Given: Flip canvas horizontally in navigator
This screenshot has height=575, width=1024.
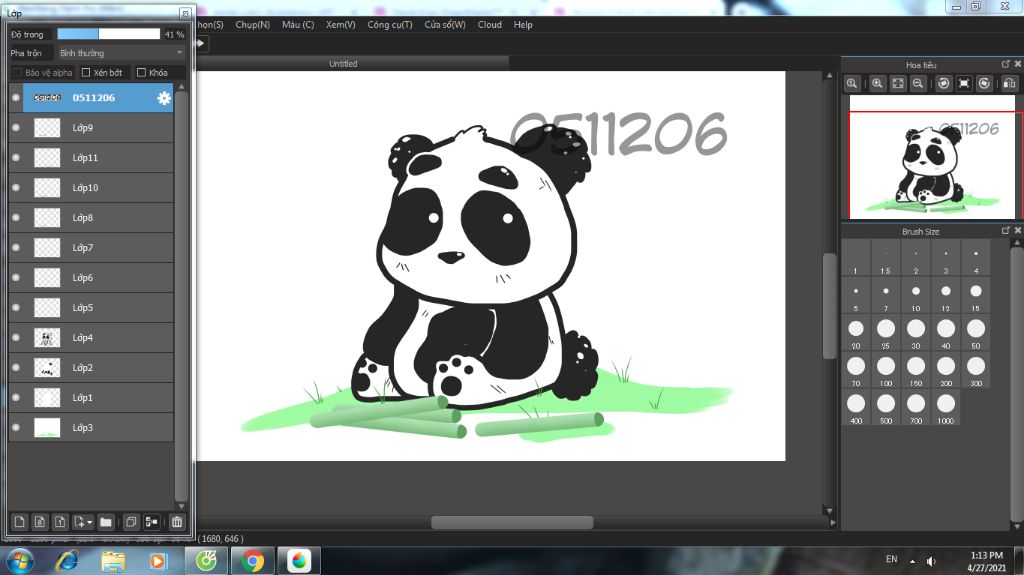Looking at the screenshot, I should pos(1010,84).
